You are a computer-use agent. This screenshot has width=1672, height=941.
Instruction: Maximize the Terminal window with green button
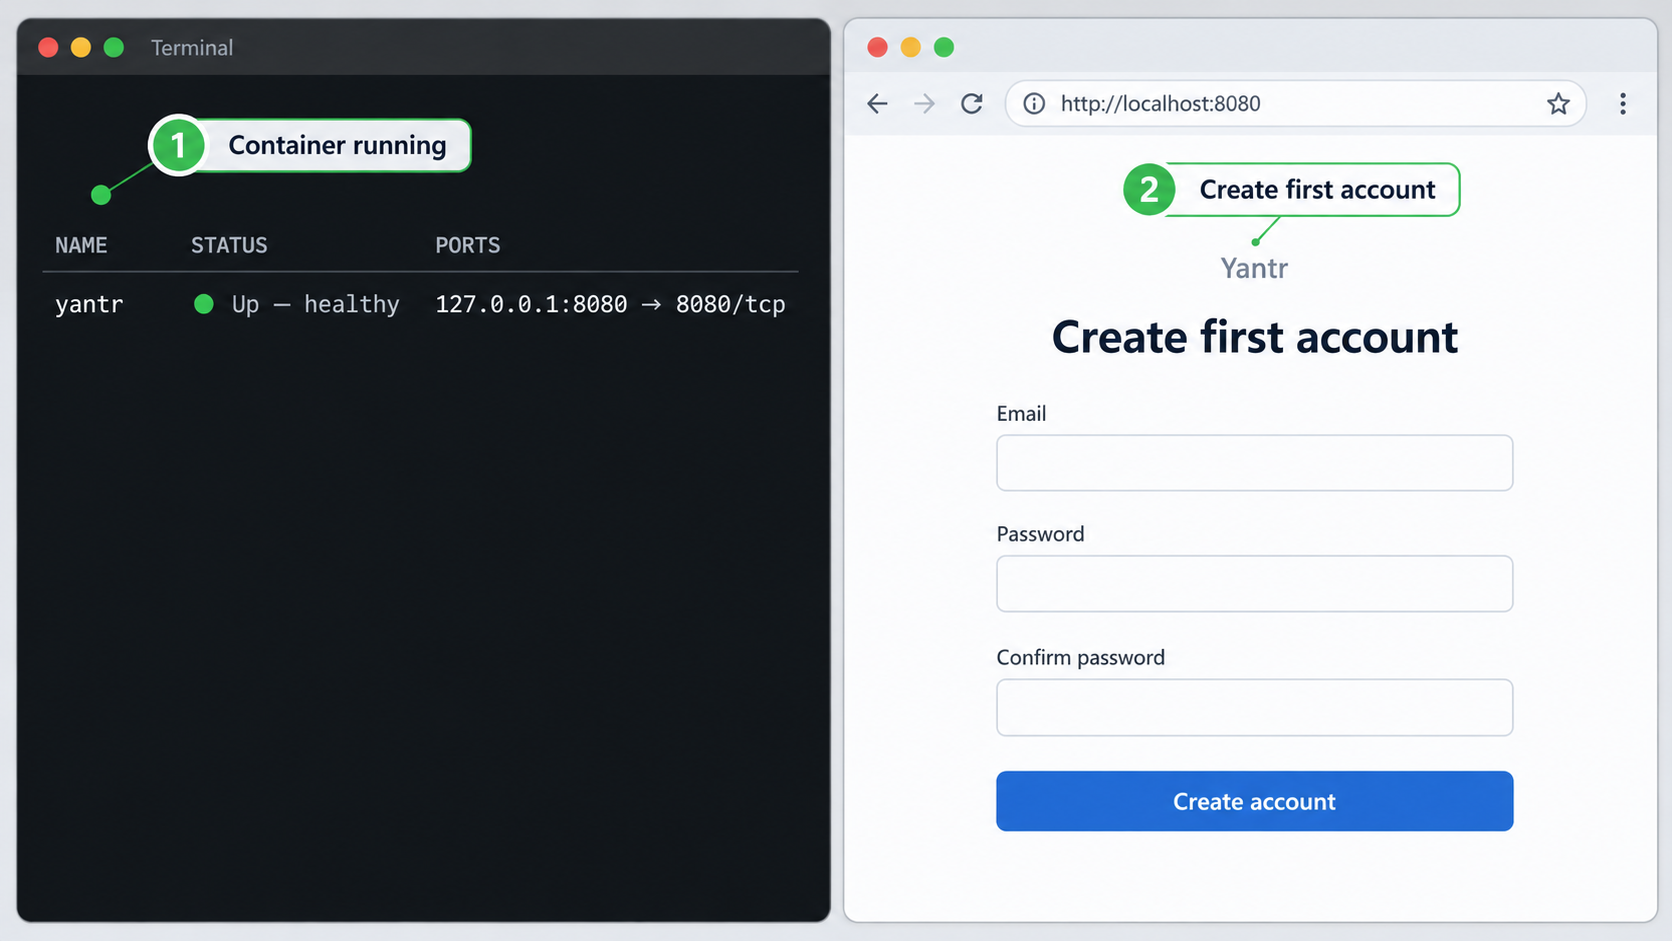tap(114, 47)
